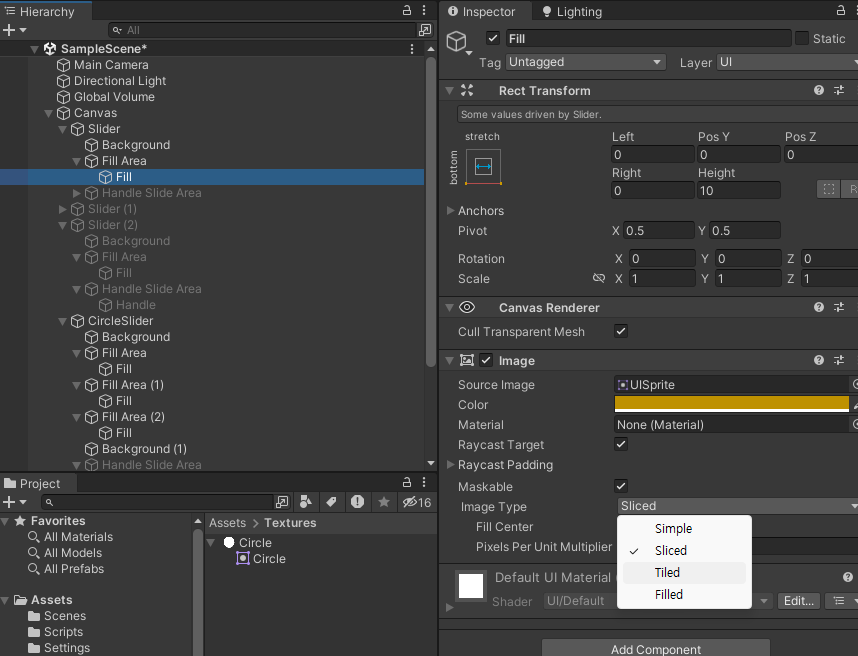This screenshot has height=656, width=858.
Task: Open the Image Color swatch
Action: click(732, 404)
